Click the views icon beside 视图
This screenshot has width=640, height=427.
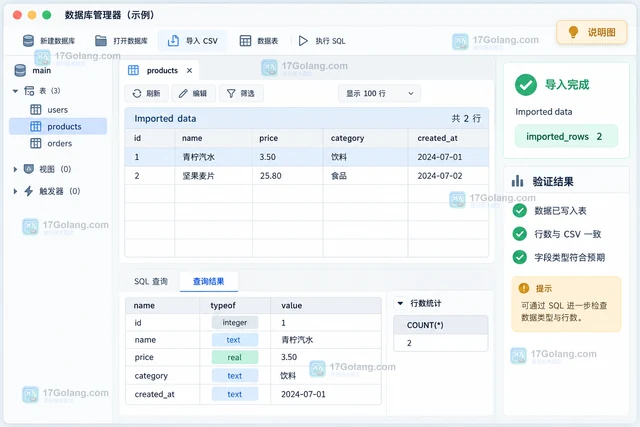coord(29,169)
